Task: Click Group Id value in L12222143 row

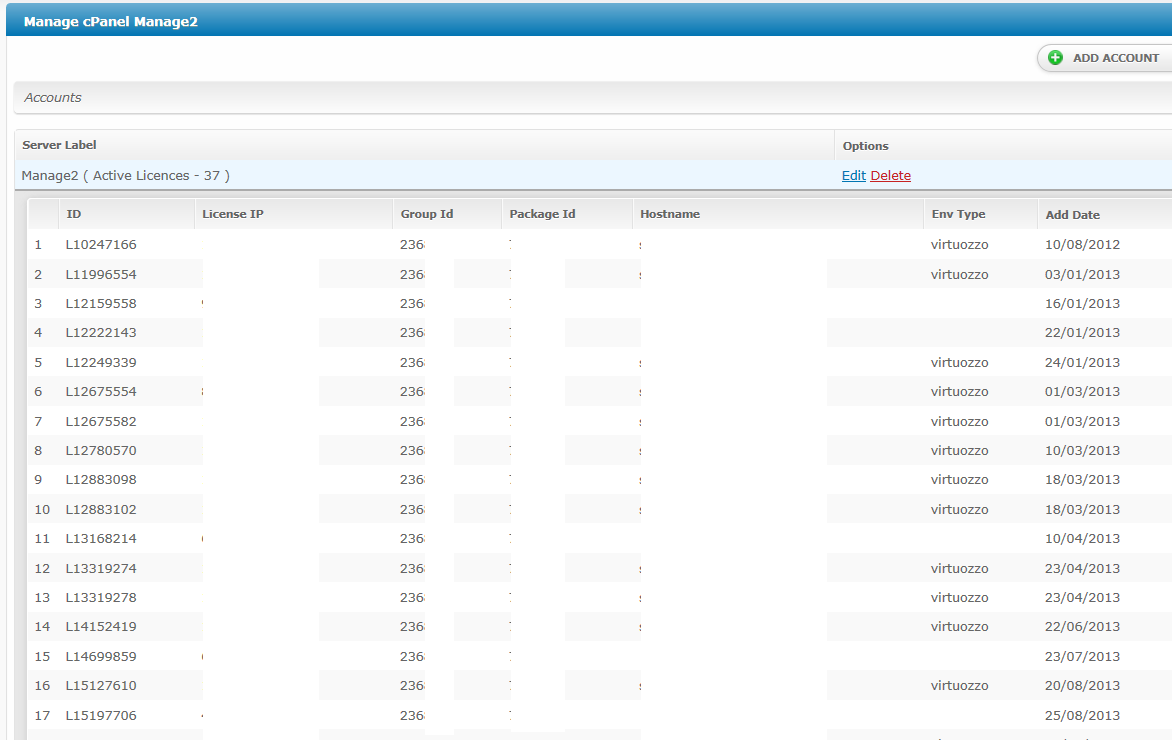Action: tap(412, 333)
